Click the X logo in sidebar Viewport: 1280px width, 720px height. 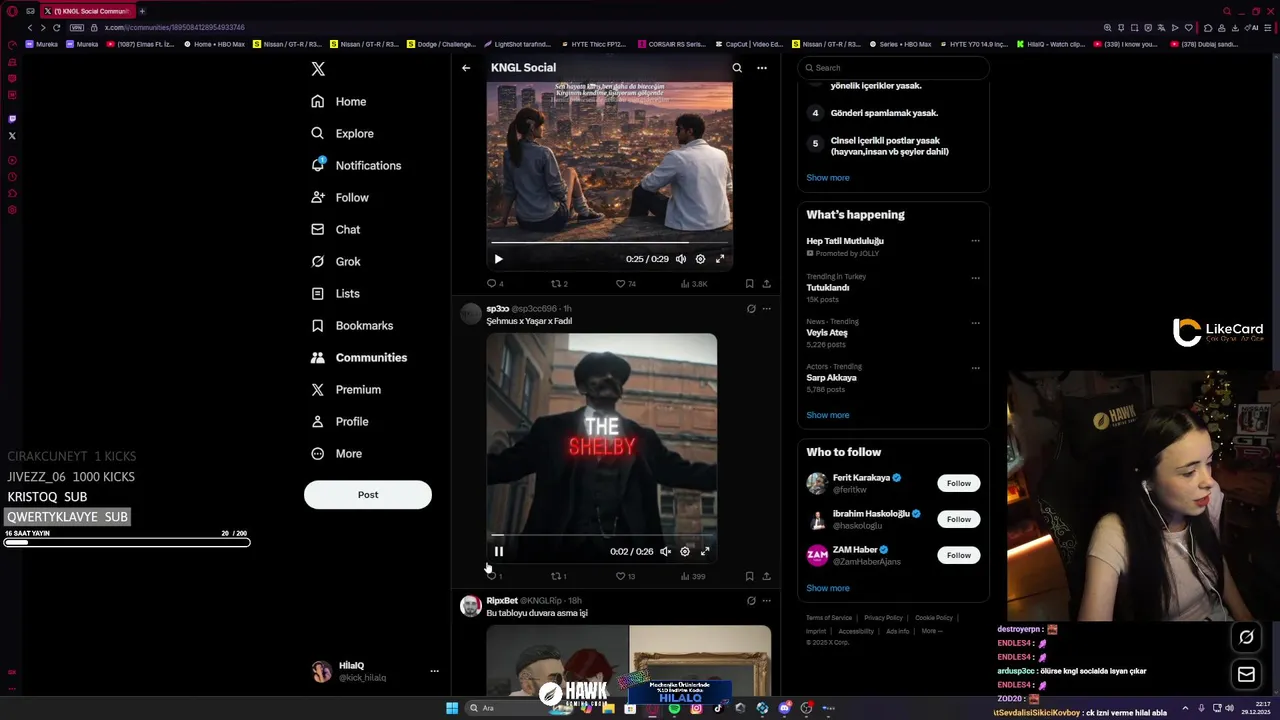(318, 69)
